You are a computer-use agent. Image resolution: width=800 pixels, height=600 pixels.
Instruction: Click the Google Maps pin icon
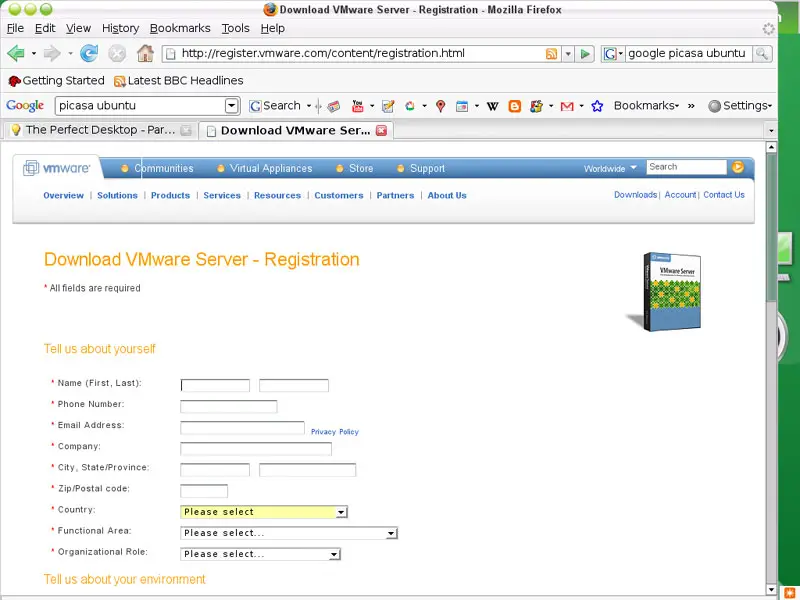pos(441,106)
